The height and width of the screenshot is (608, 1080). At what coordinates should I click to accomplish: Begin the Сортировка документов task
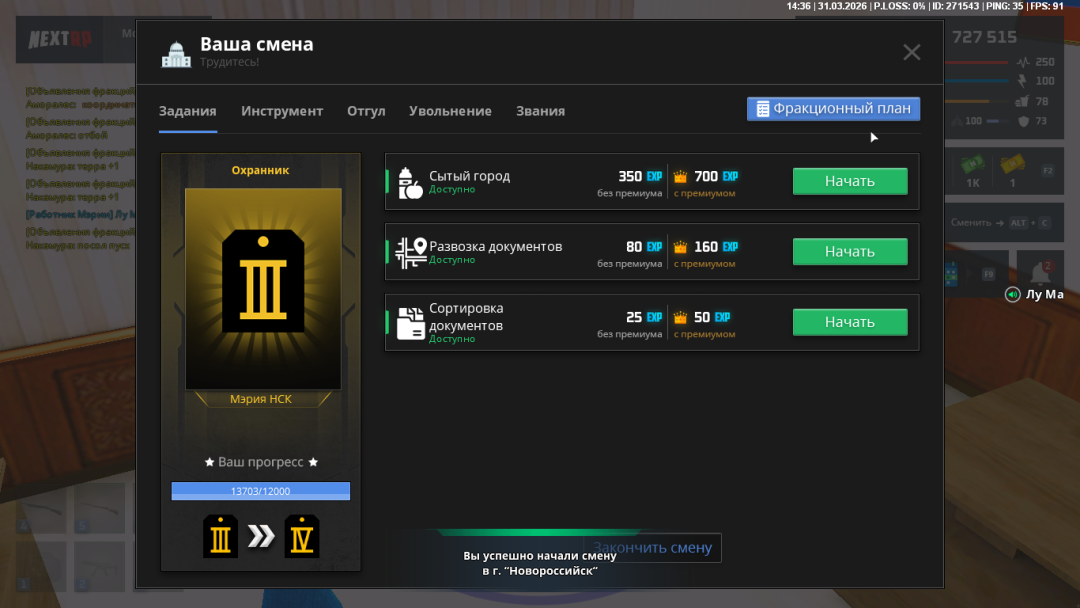point(849,322)
